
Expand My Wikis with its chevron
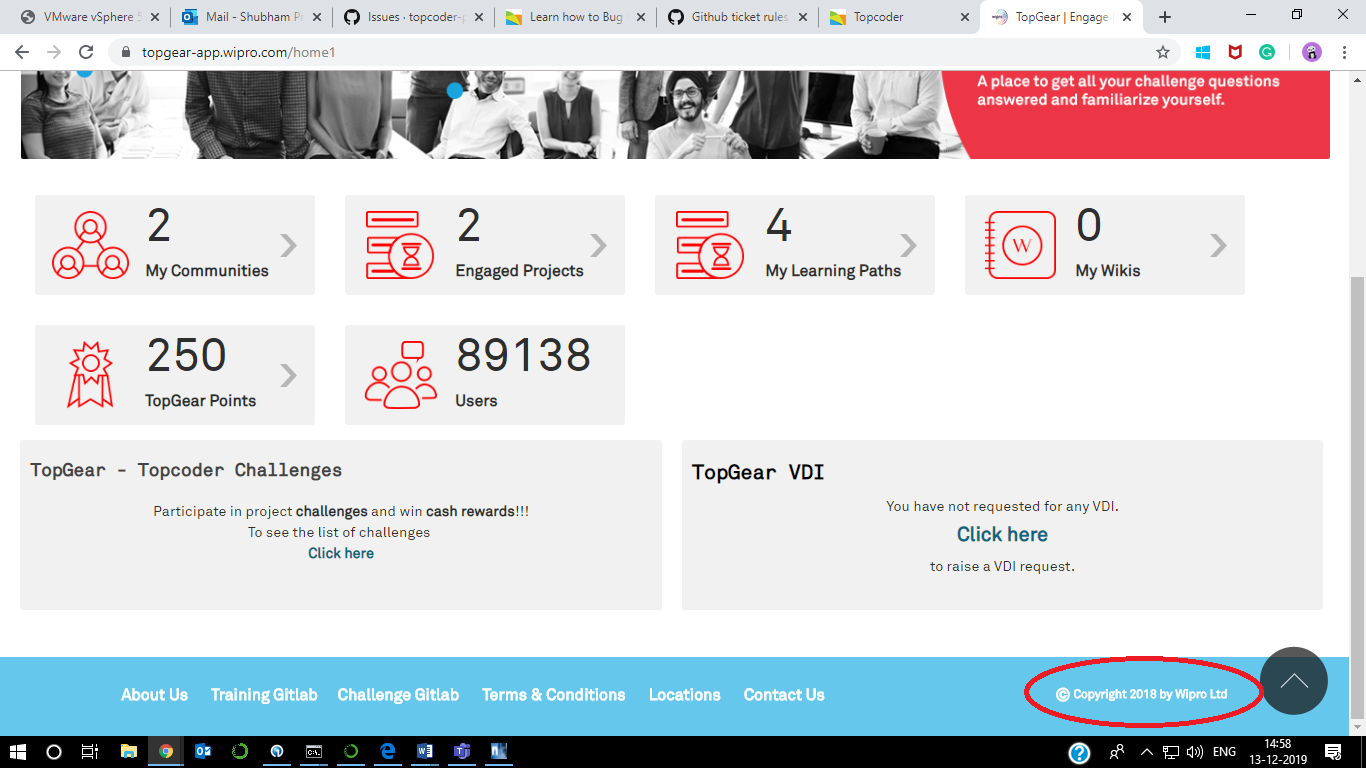1219,245
